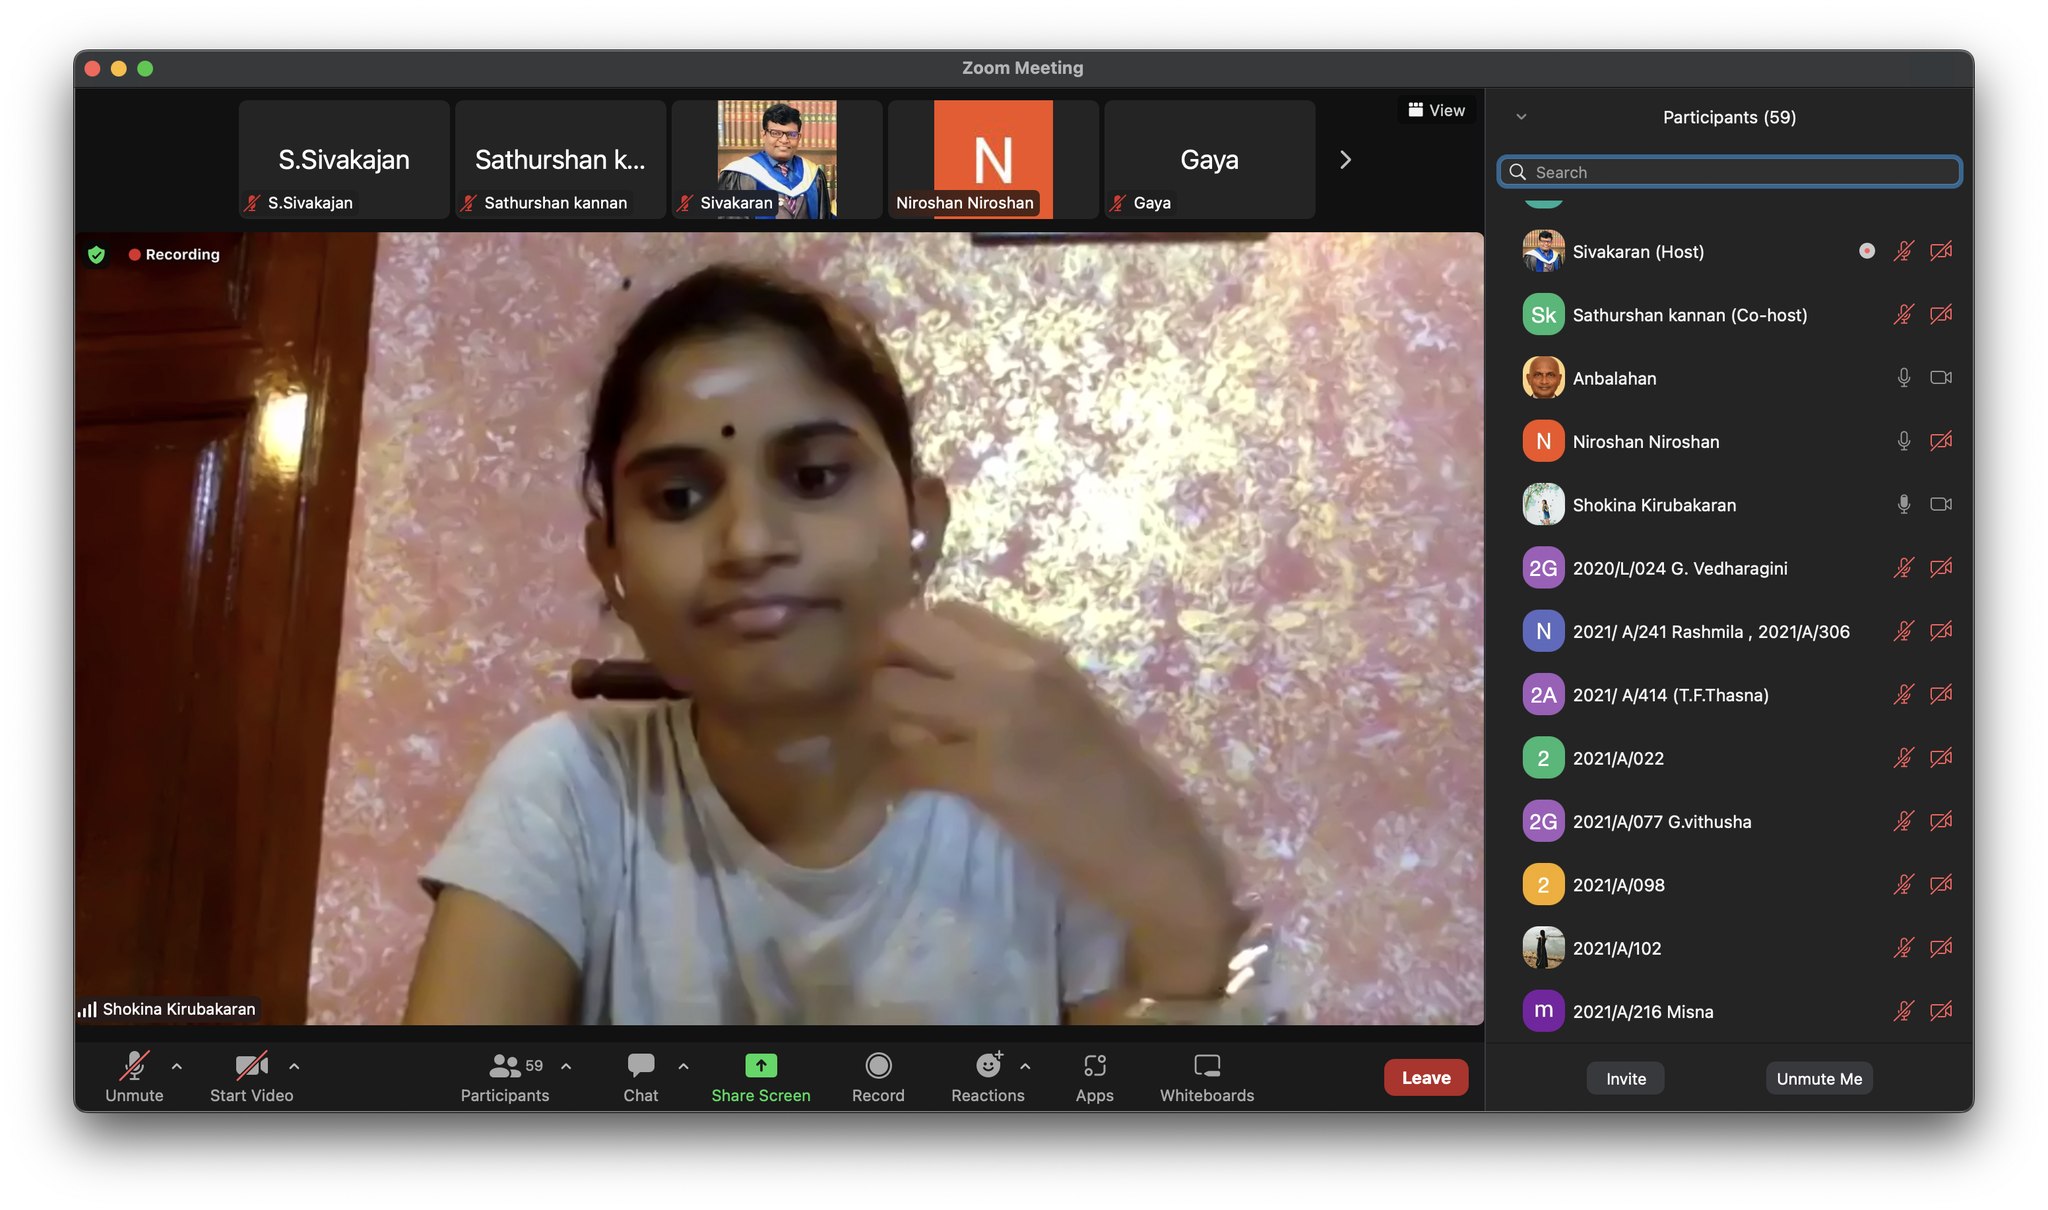This screenshot has height=1210, width=2048.
Task: Toggle Sivakaran (Host) muted microphone icon
Action: click(1904, 251)
